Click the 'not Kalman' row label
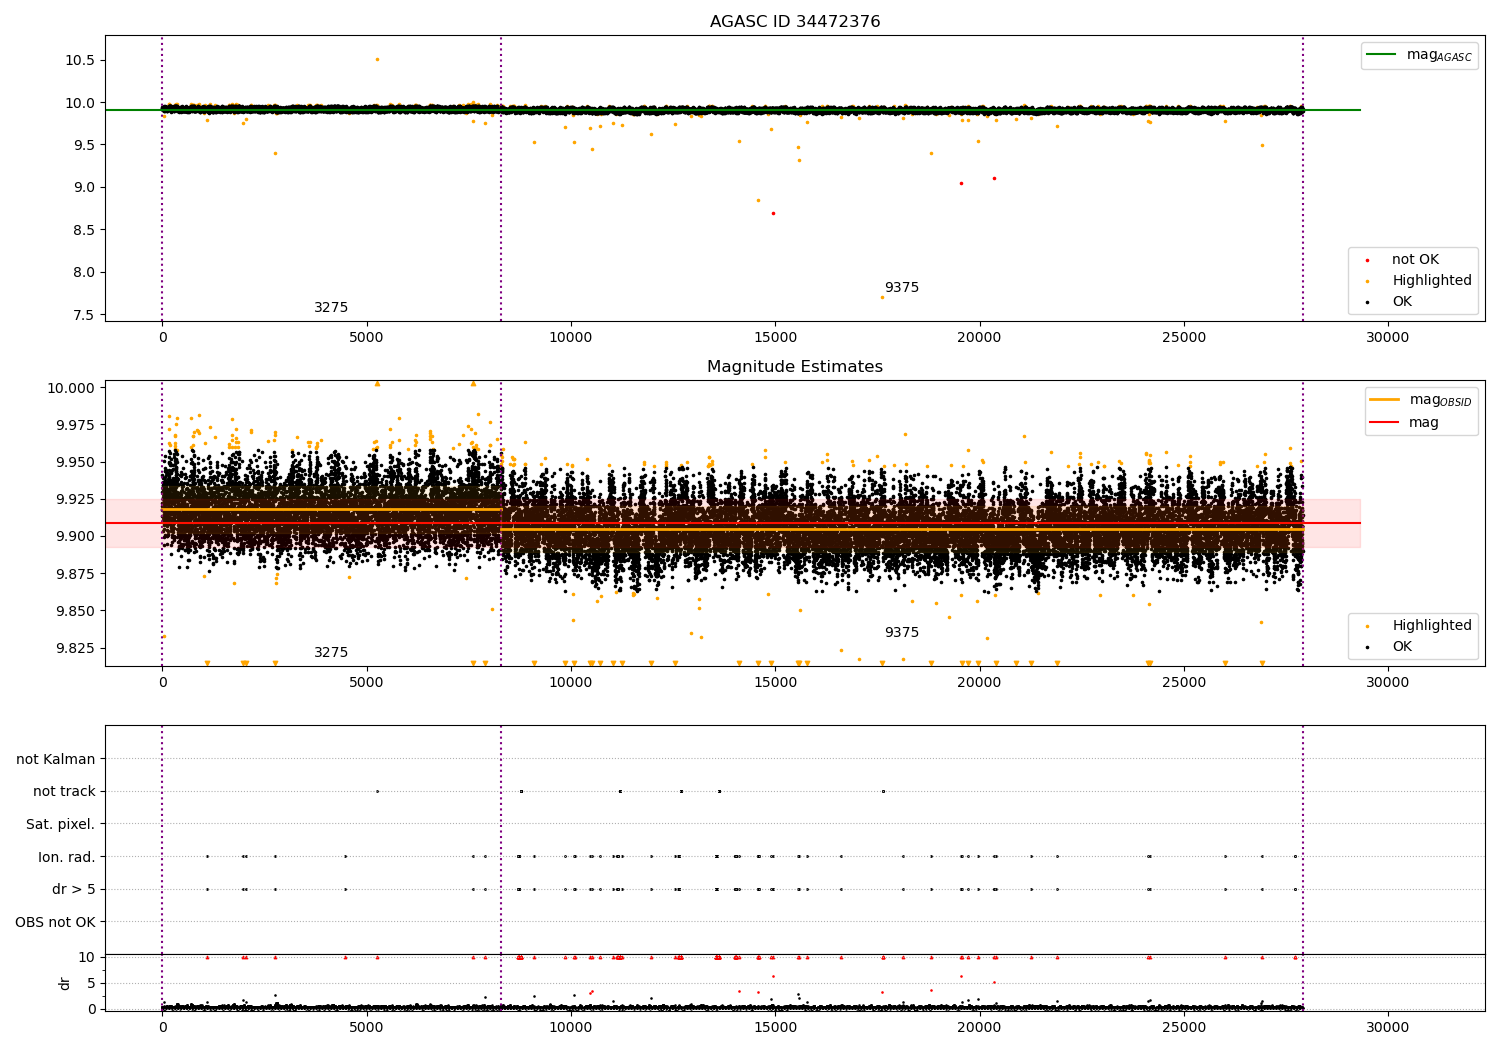Screen dimensions: 1500x1050 point(56,759)
